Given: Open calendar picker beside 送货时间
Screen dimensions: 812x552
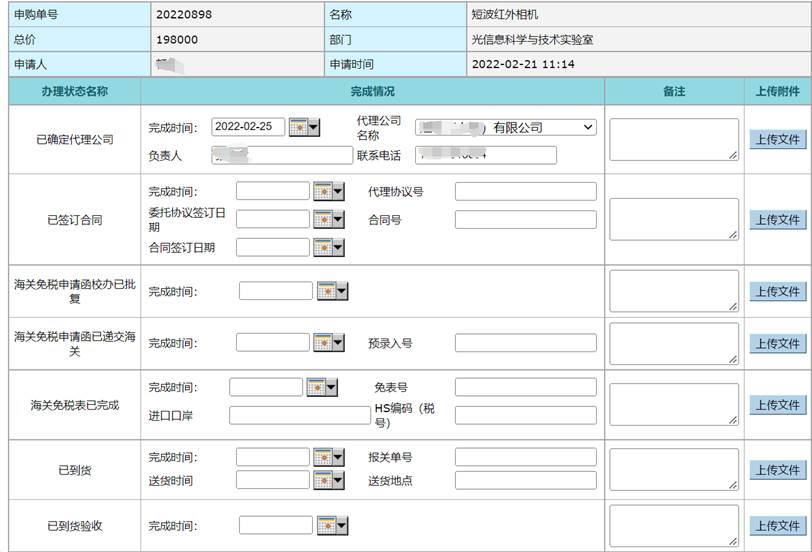Looking at the screenshot, I should 329,480.
